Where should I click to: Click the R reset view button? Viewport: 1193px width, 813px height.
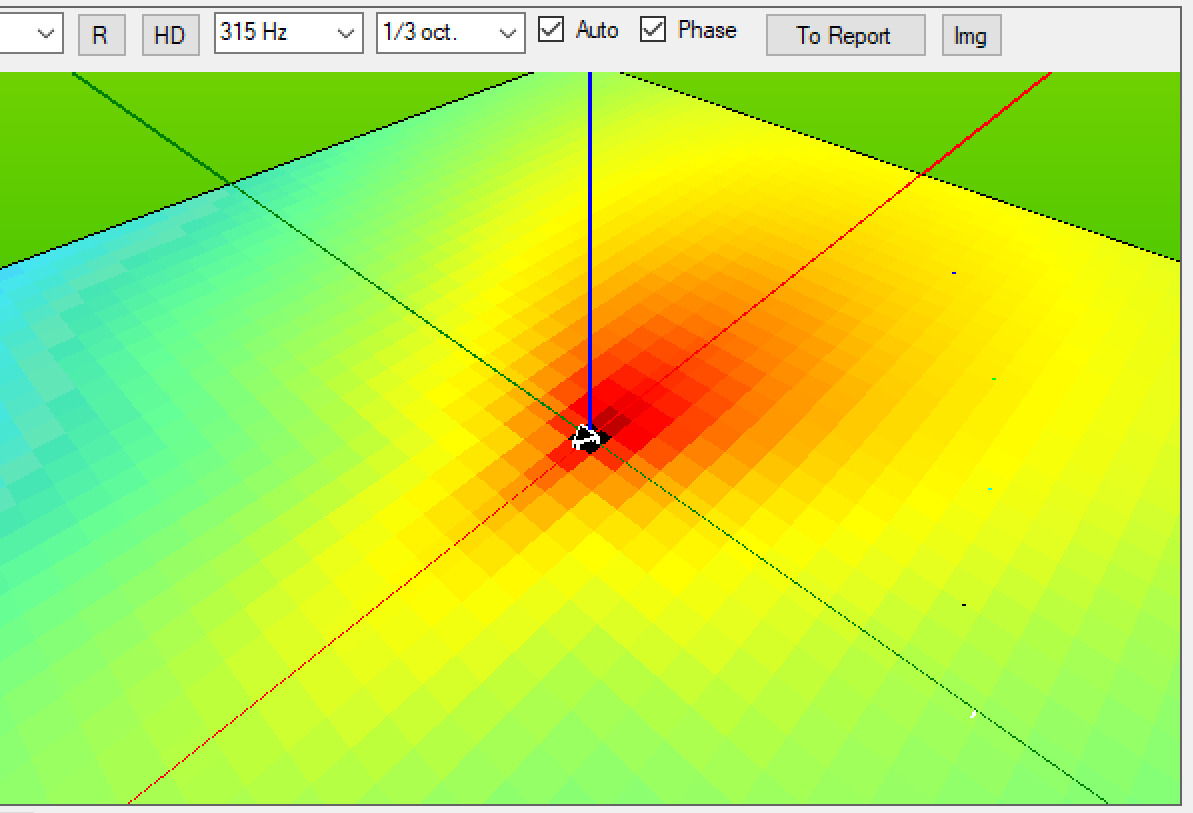tap(101, 35)
